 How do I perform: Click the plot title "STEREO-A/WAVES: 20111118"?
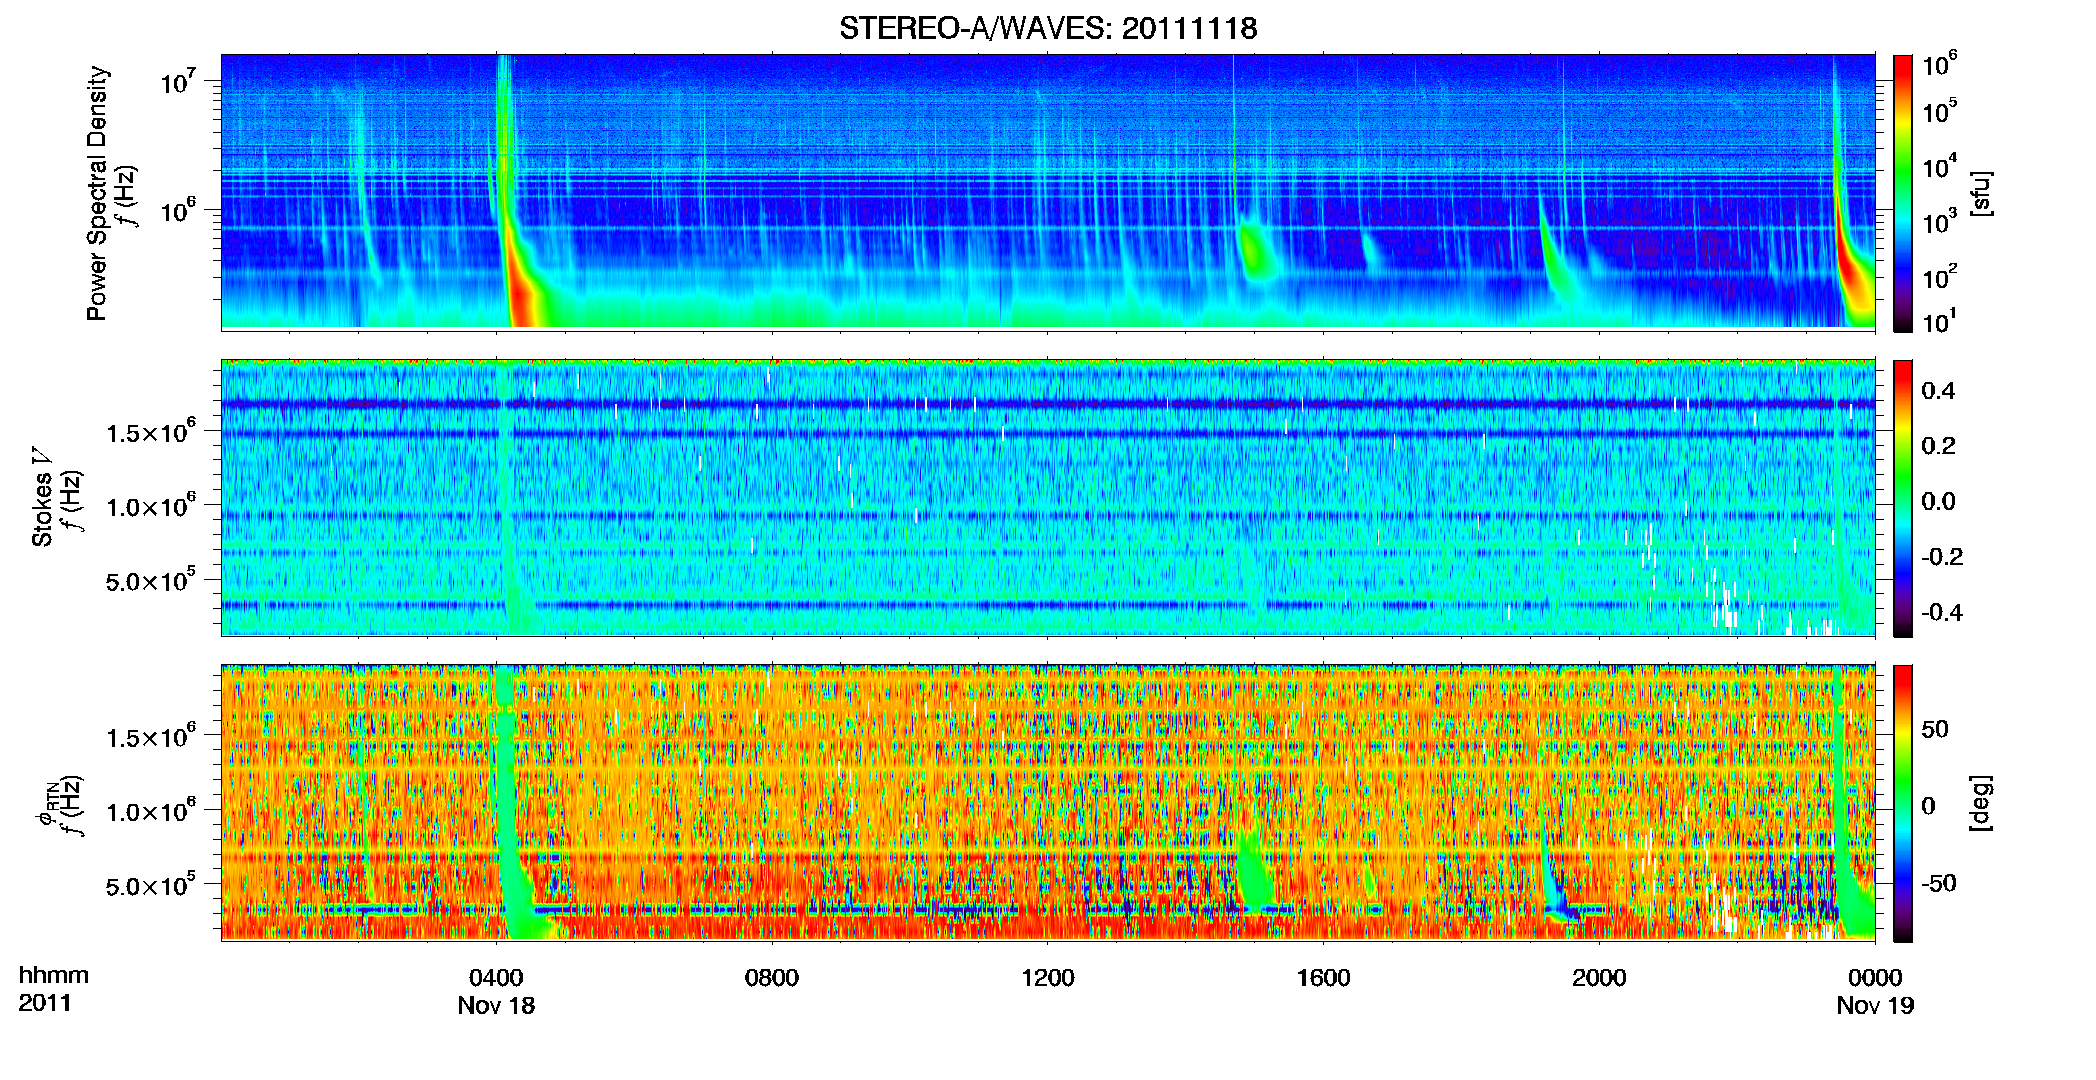coord(1048,28)
